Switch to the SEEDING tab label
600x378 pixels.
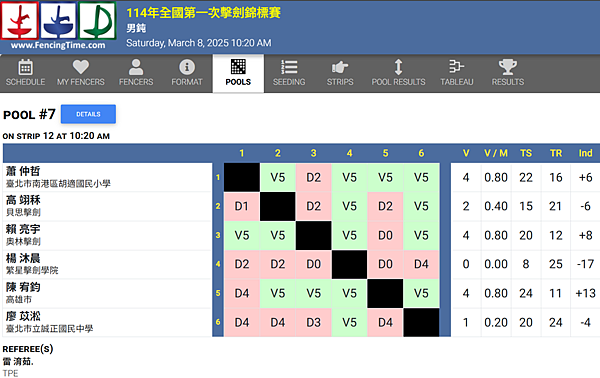pyautogui.click(x=289, y=82)
